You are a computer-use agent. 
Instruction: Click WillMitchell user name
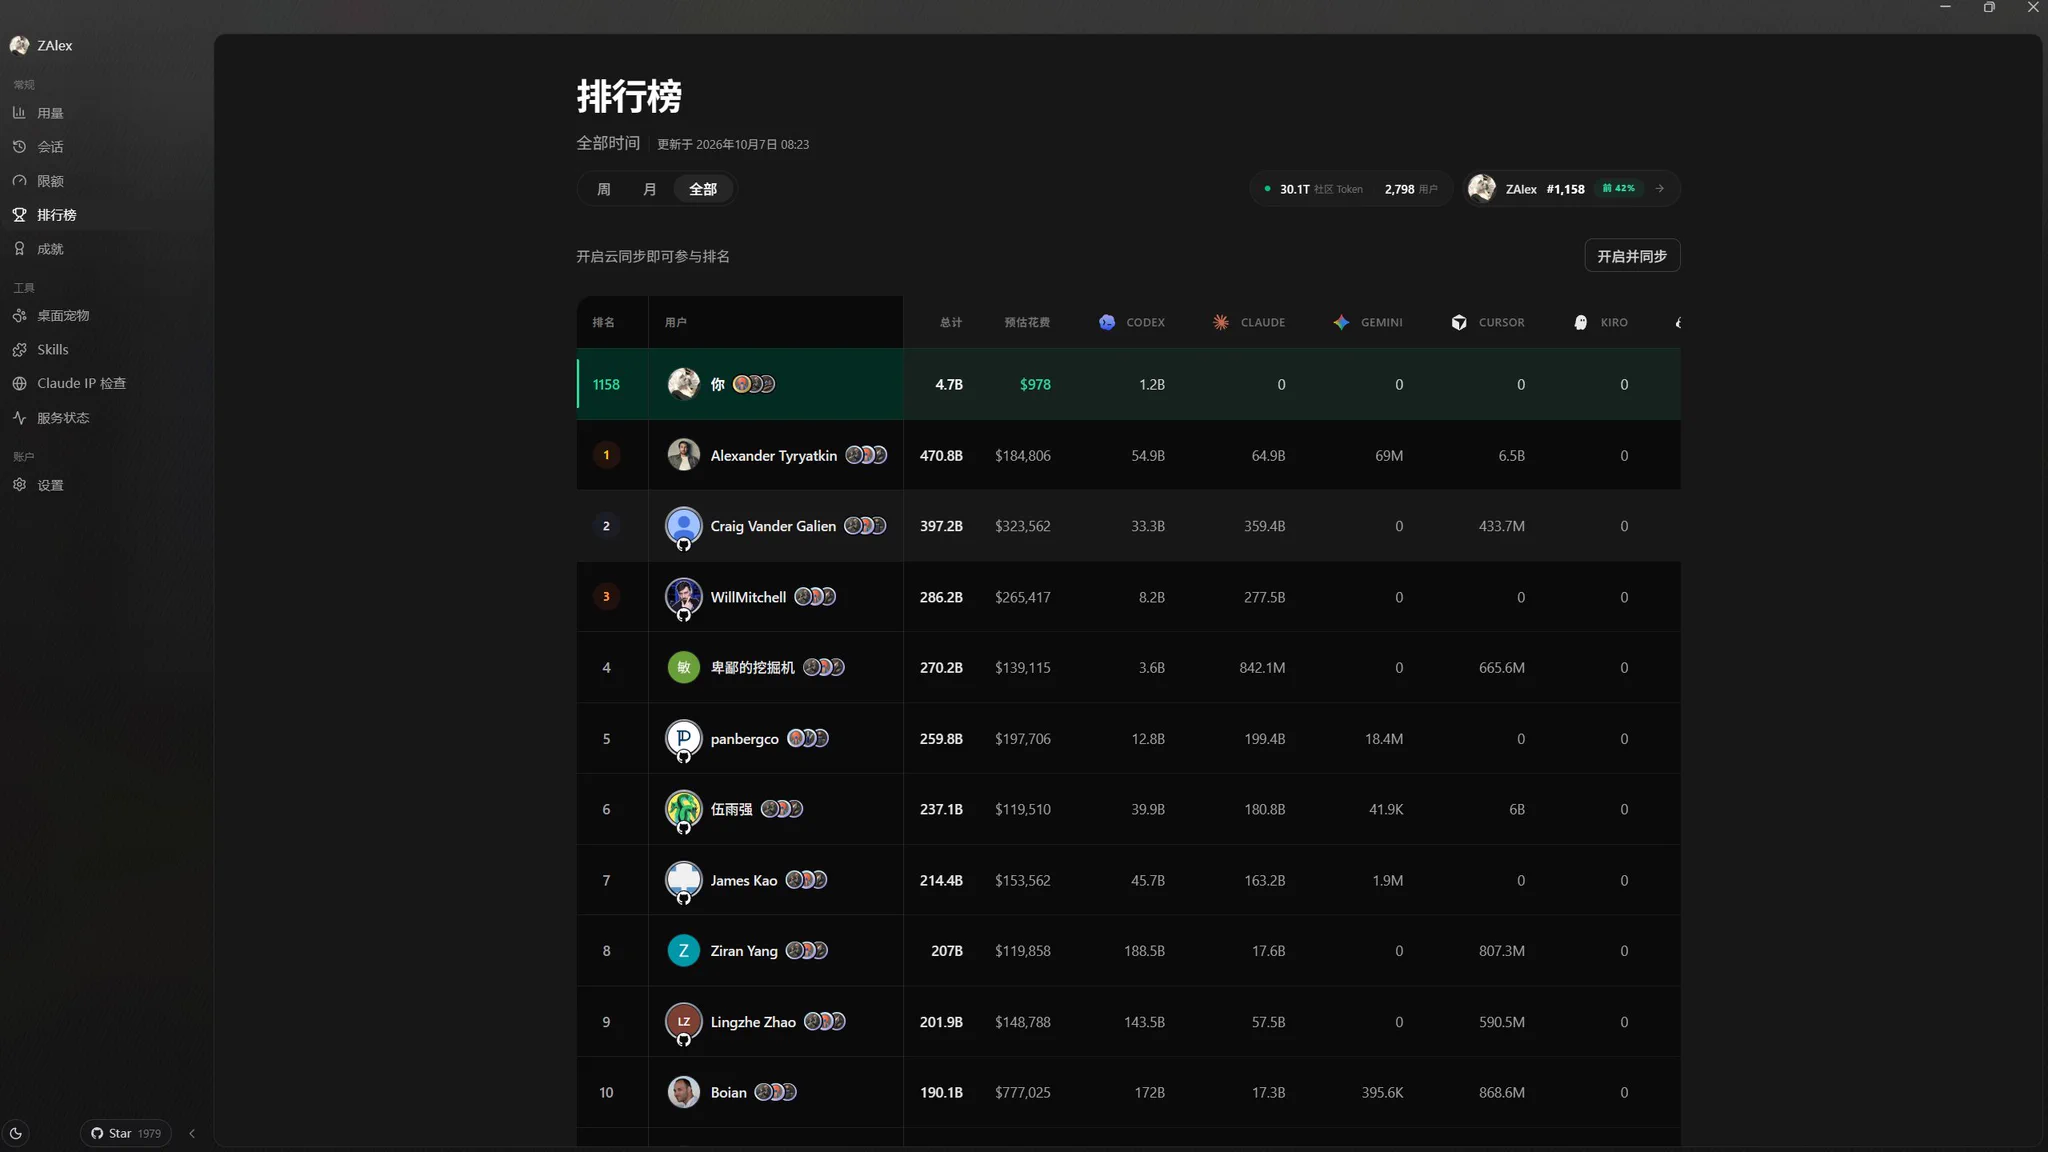(748, 597)
